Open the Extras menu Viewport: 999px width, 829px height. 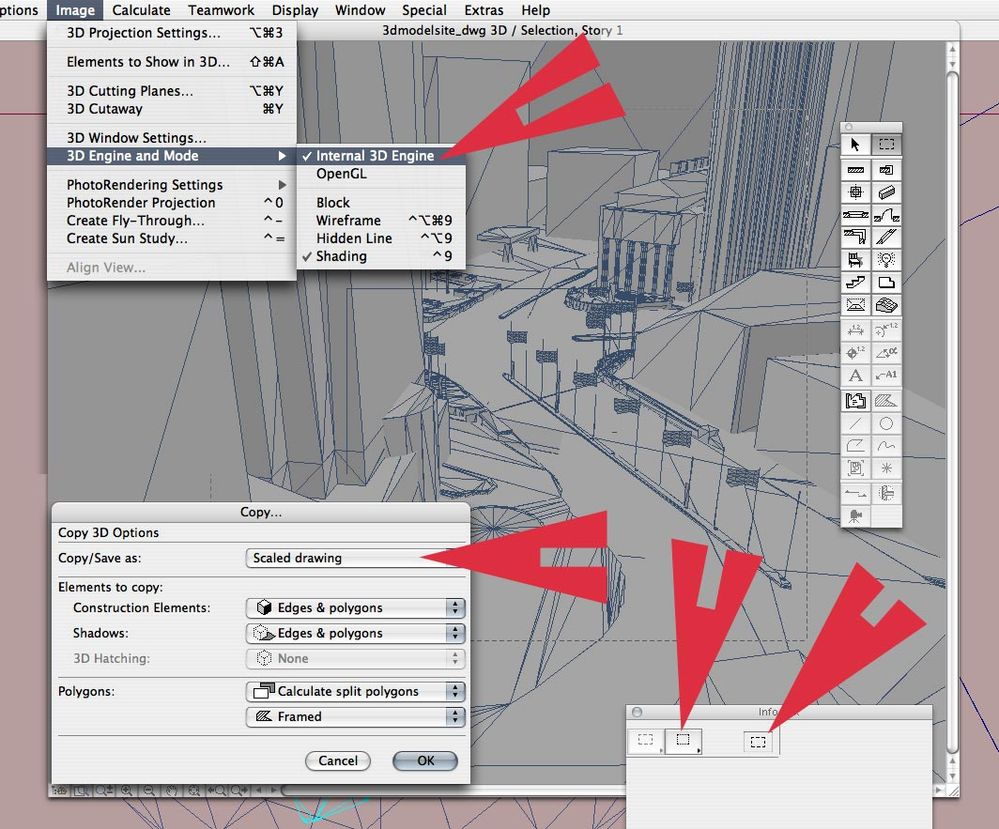484,10
